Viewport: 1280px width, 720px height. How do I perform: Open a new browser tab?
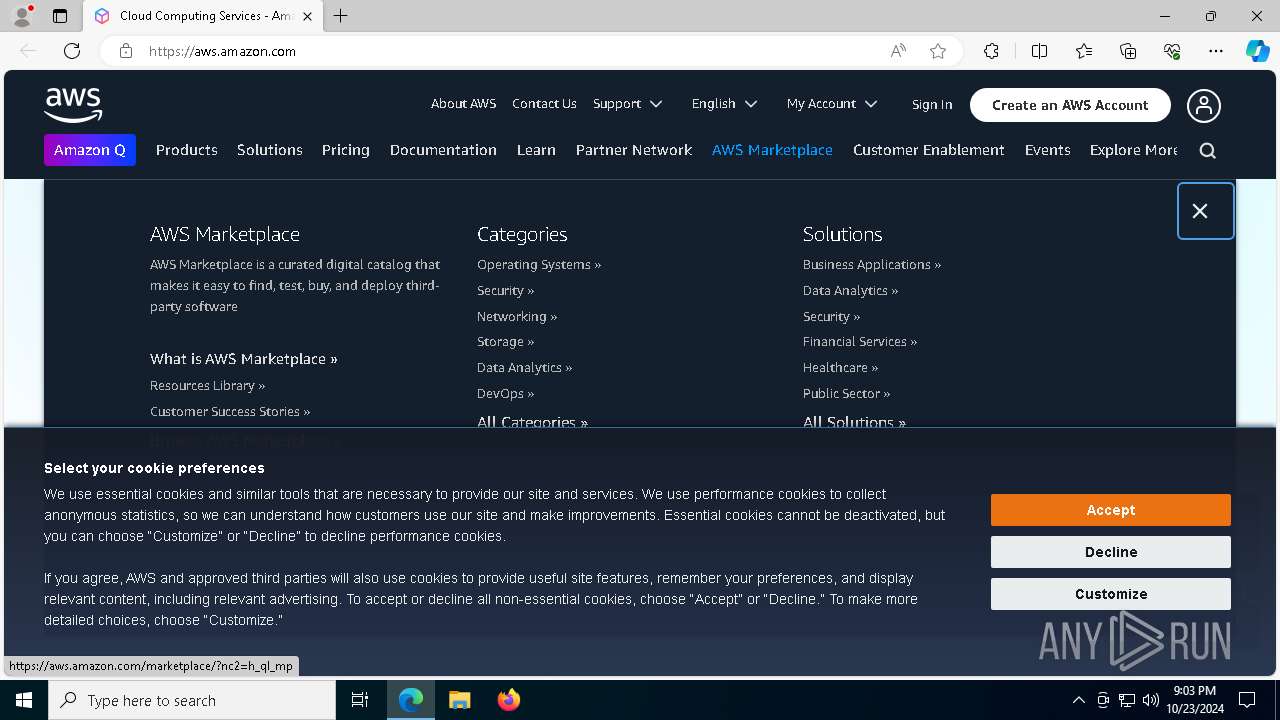tap(341, 16)
